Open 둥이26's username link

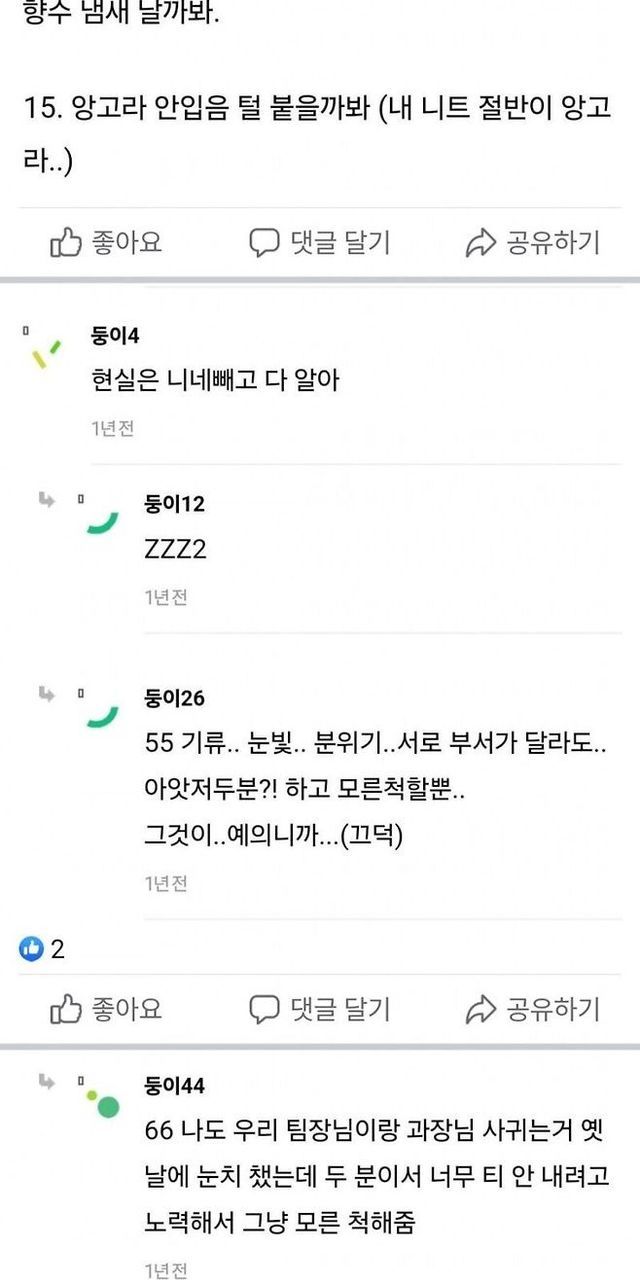click(x=174, y=698)
